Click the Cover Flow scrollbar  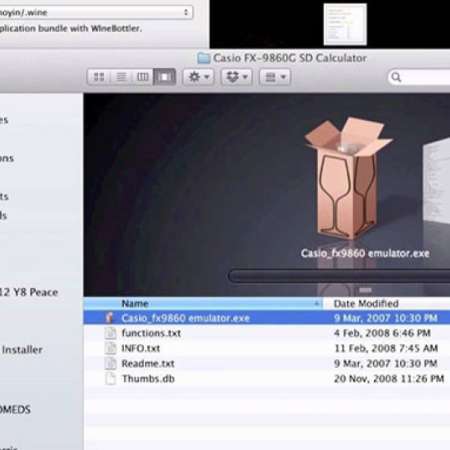pyautogui.click(x=339, y=276)
